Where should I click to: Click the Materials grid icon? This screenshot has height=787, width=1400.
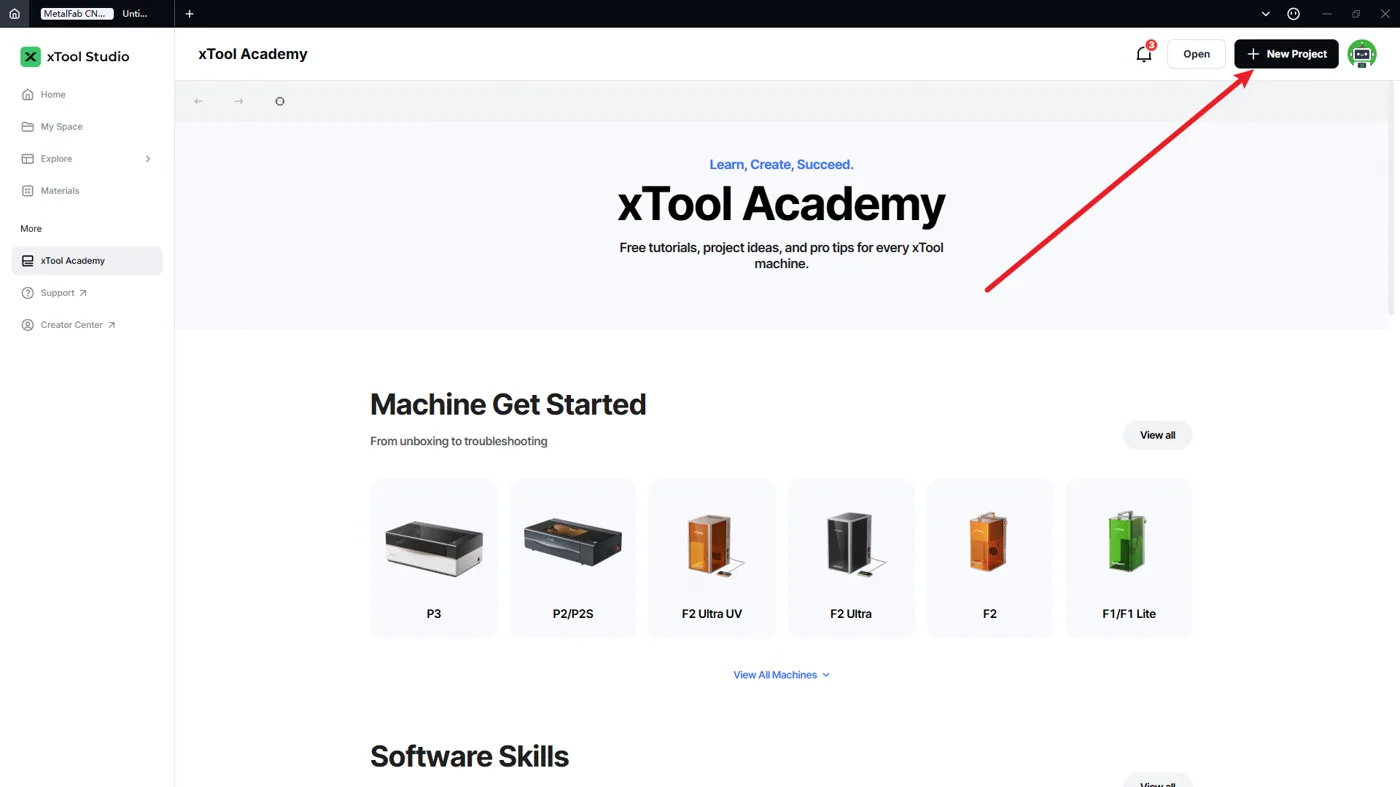(28, 191)
